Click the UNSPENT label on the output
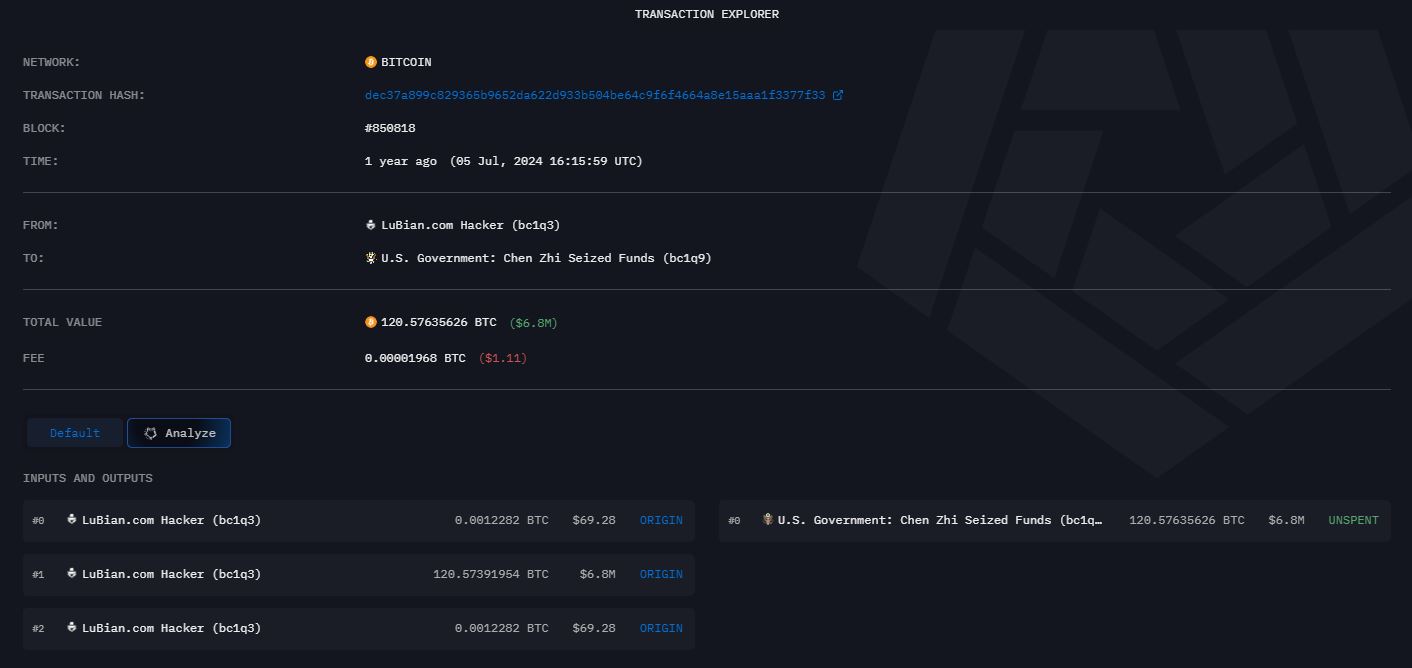Screen dimensions: 1412x668 coord(1353,520)
